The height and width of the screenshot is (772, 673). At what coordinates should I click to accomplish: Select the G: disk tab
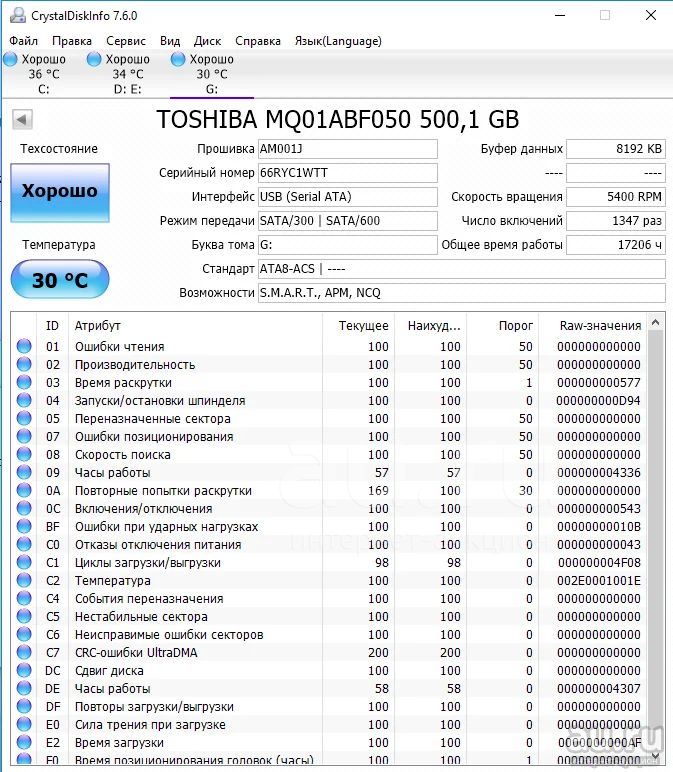tap(212, 74)
